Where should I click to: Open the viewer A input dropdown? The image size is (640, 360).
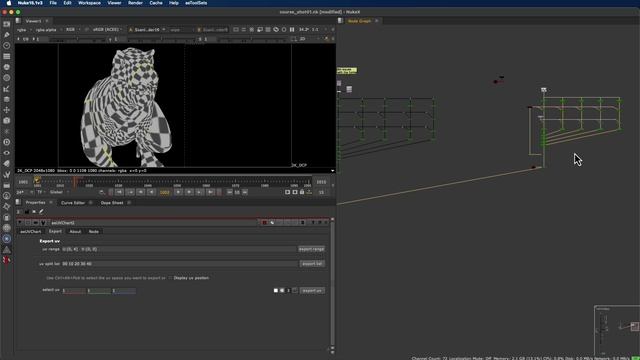pyautogui.click(x=147, y=30)
